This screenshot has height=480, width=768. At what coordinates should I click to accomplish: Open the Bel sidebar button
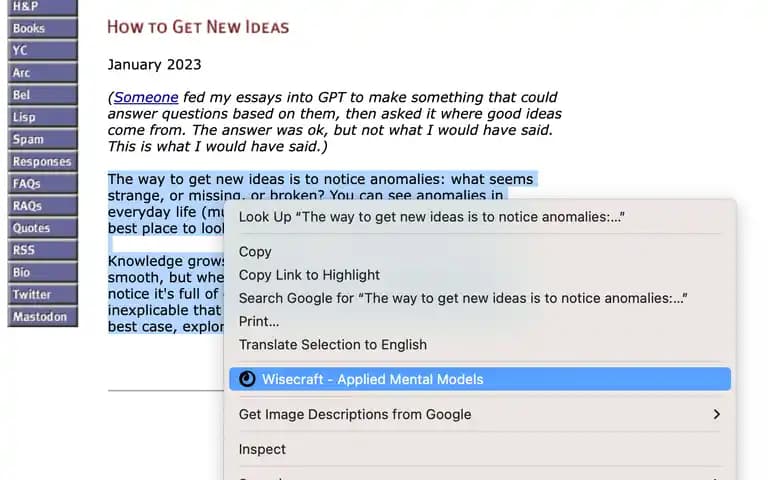[43, 95]
